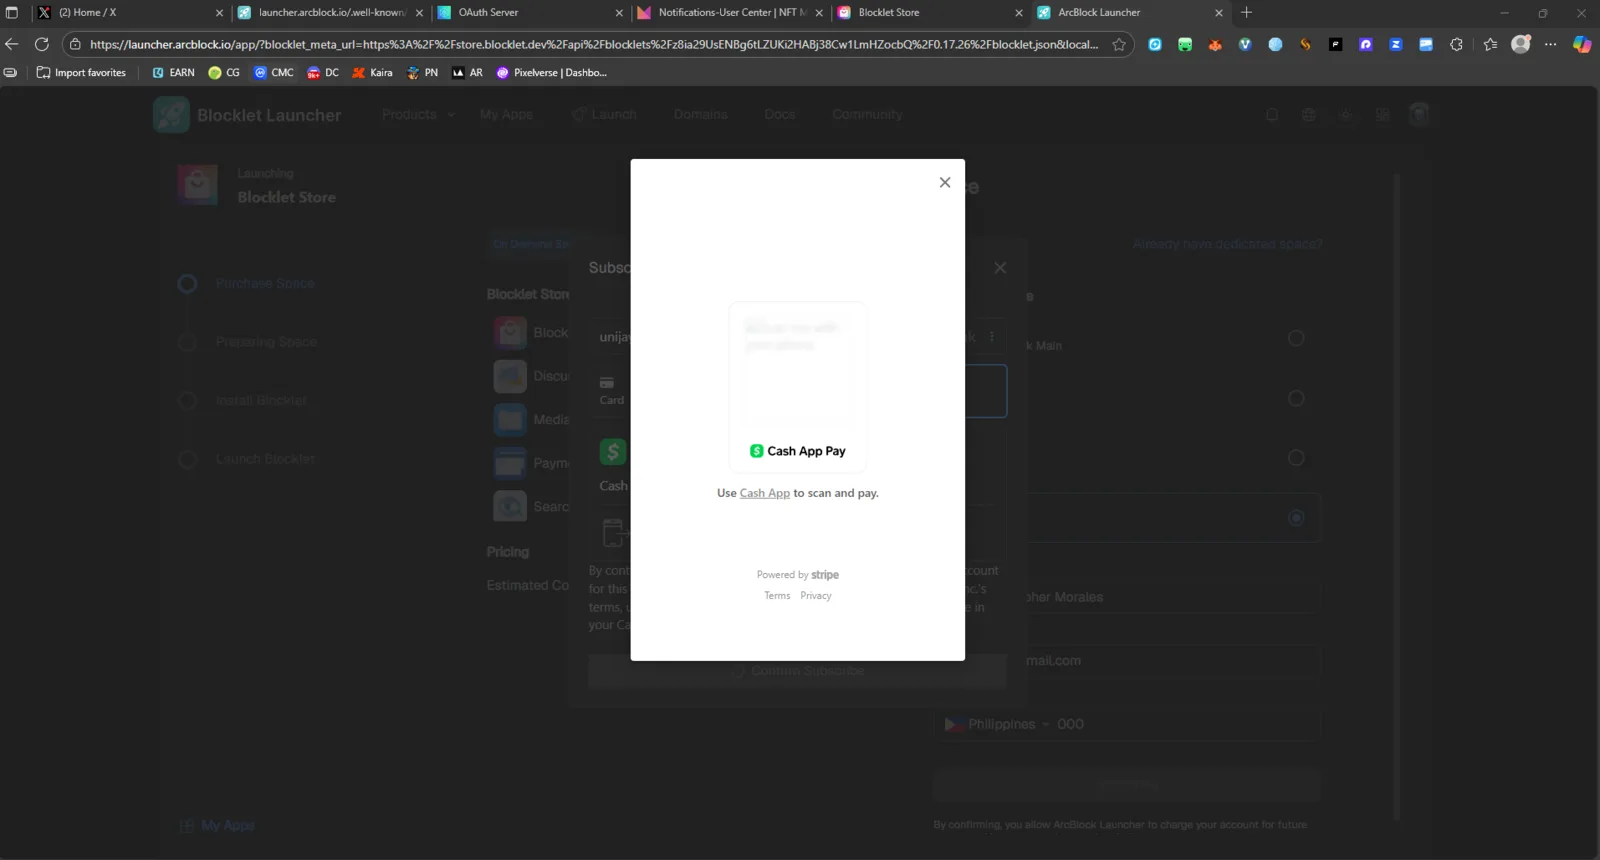
Task: Open the AR bookmark
Action: (467, 73)
